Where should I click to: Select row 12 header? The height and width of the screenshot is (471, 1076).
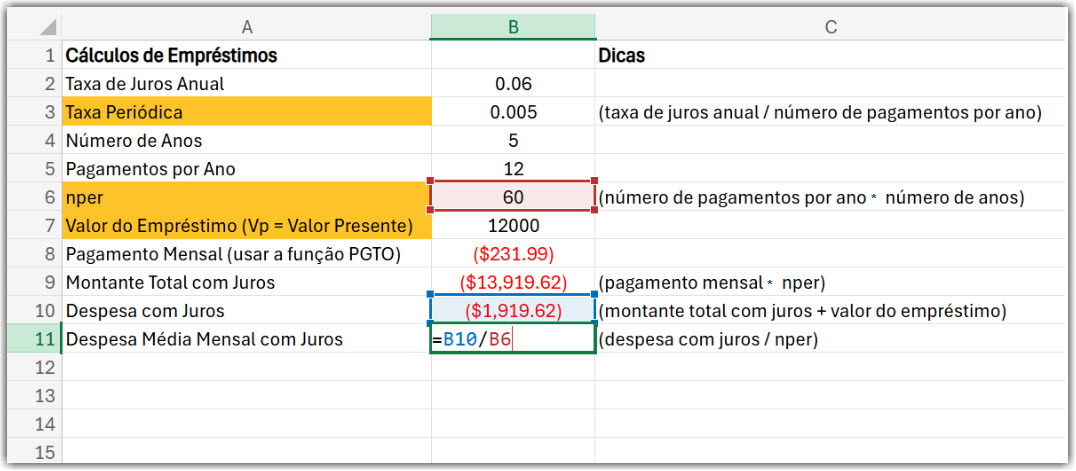(34, 367)
